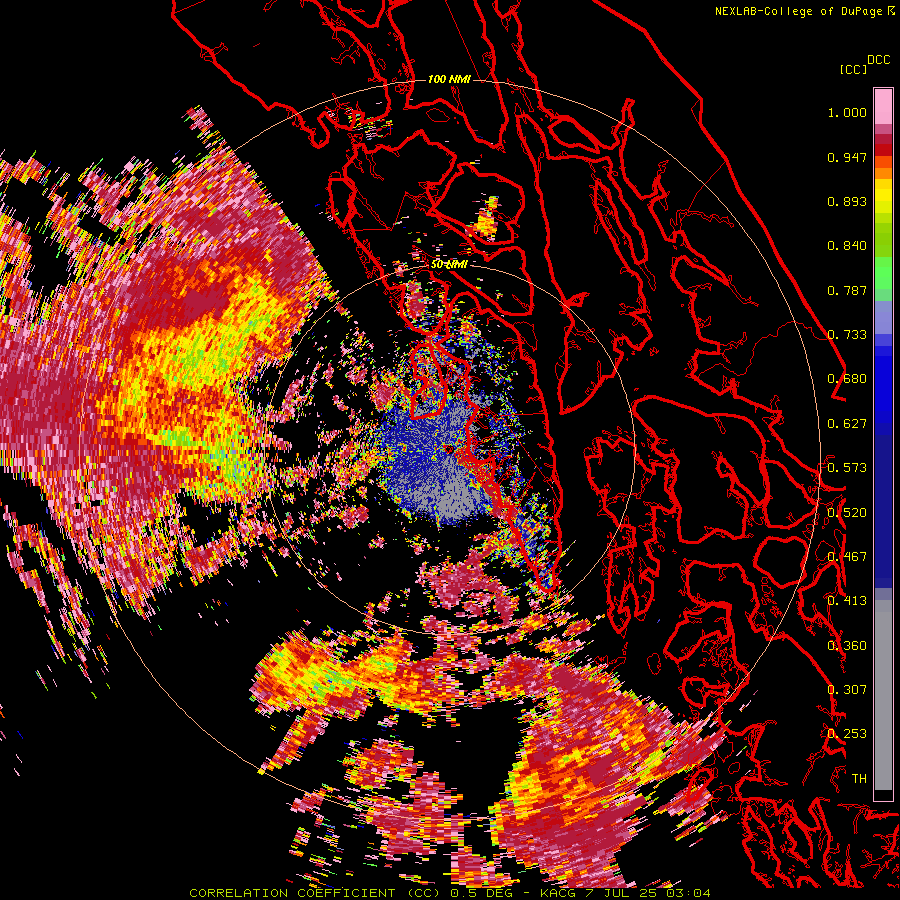The image size is (900, 900).
Task: Click the 0.840 scale label
Action: [847, 246]
